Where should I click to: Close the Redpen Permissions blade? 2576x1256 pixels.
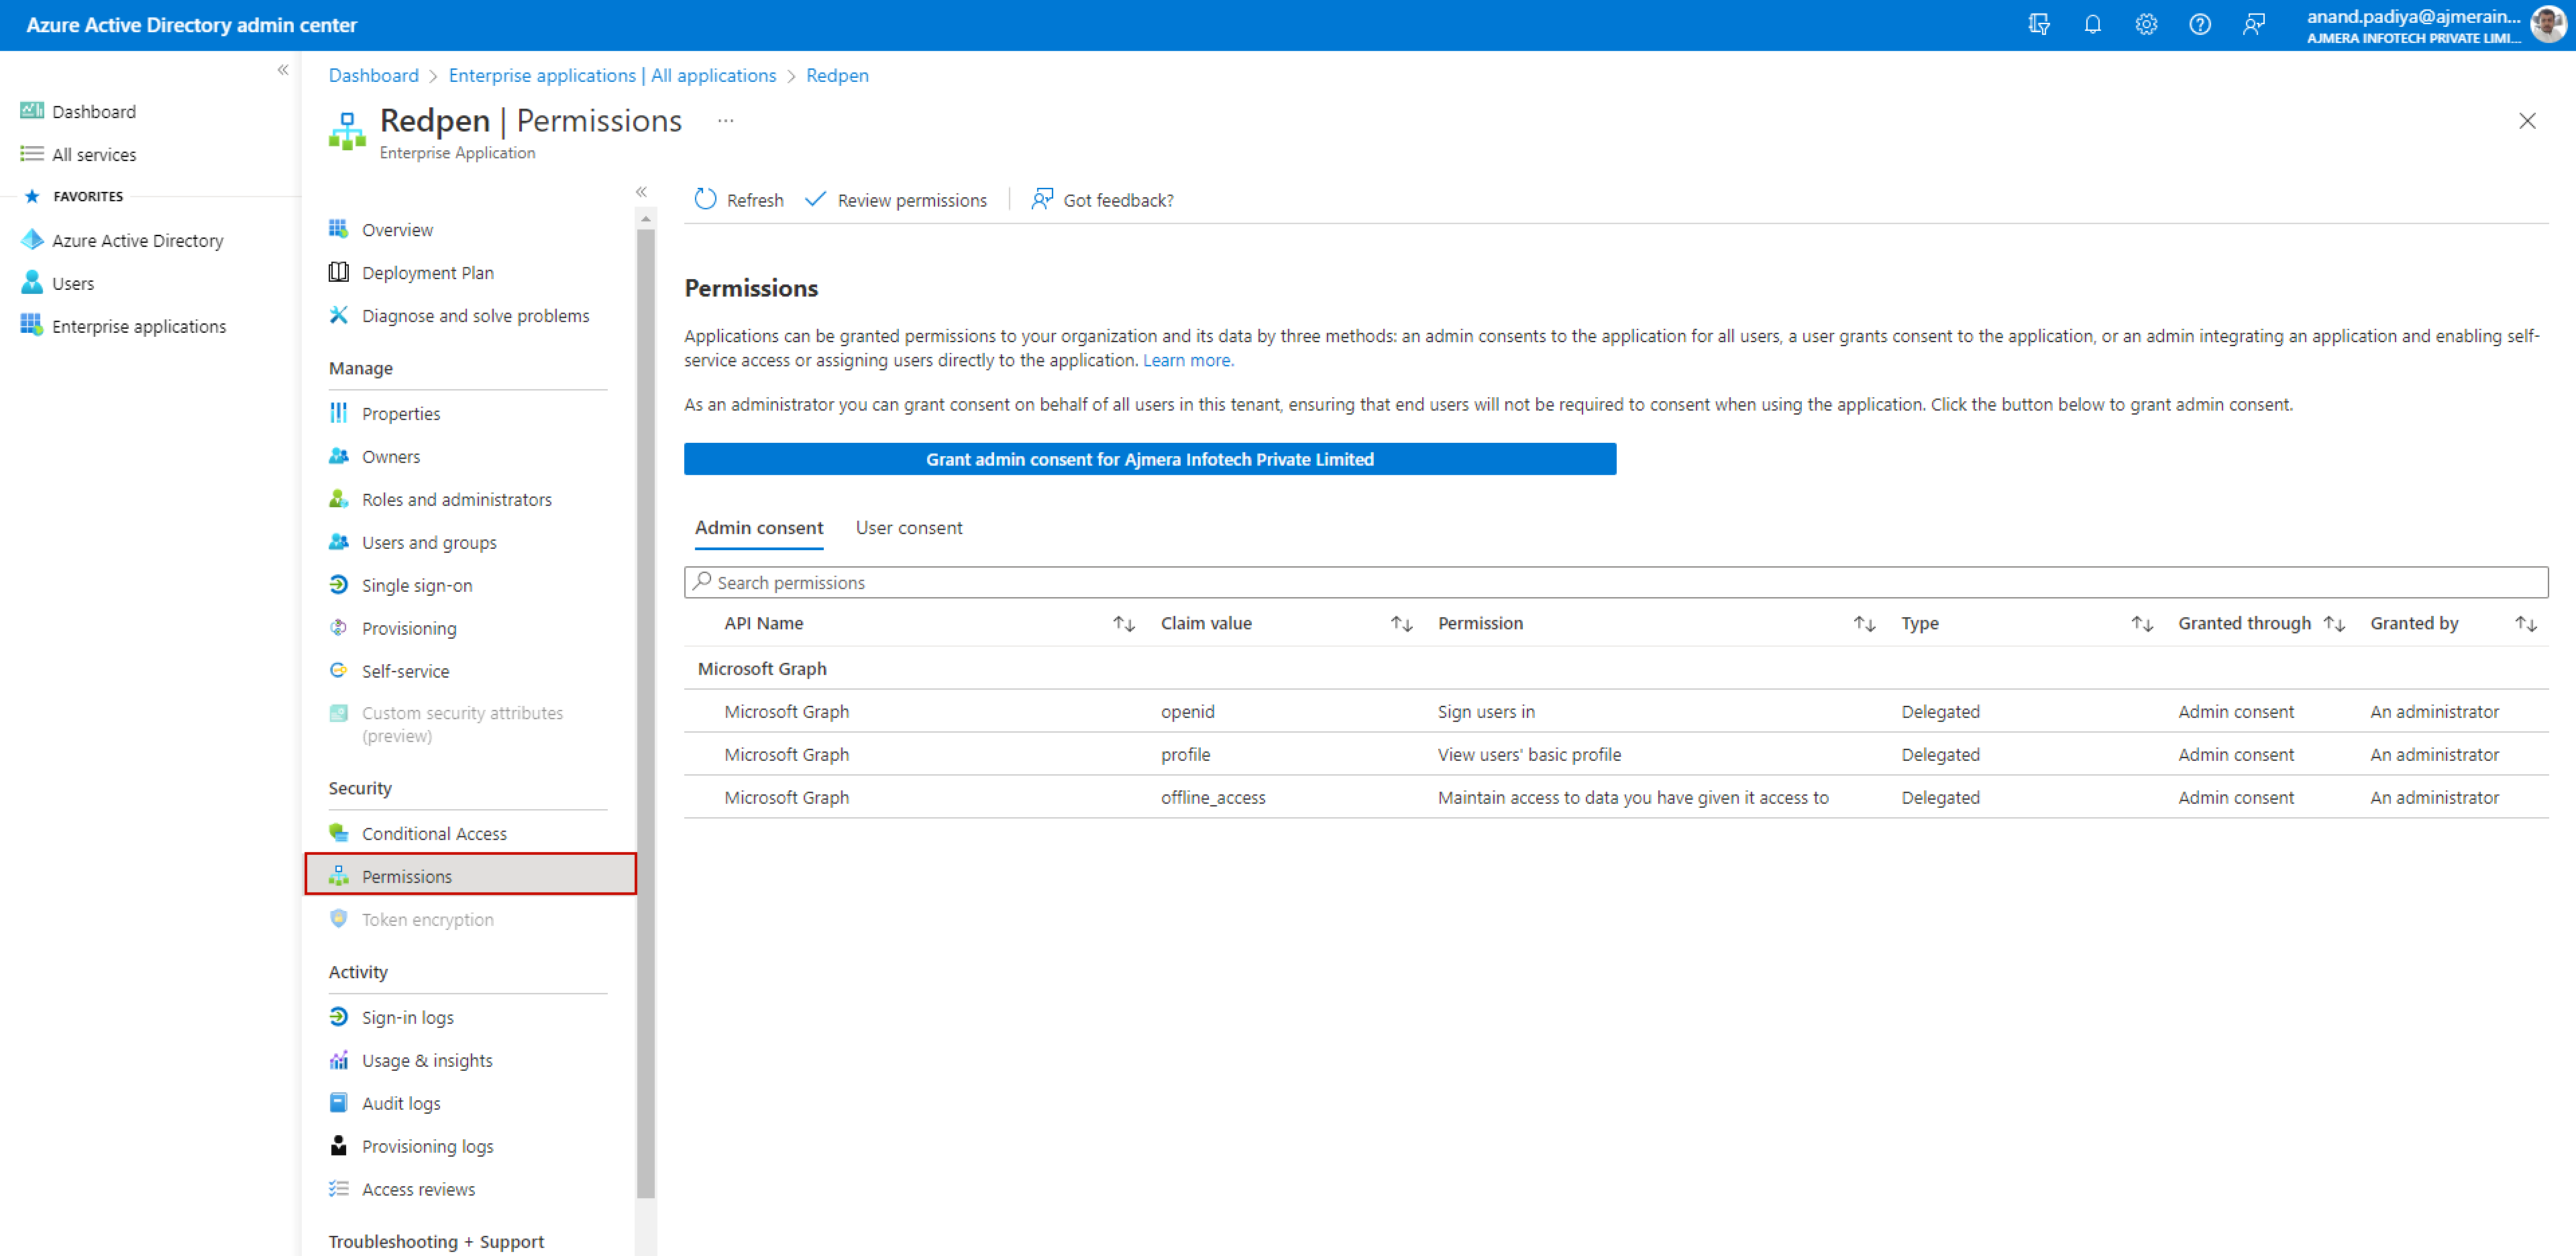point(2527,121)
